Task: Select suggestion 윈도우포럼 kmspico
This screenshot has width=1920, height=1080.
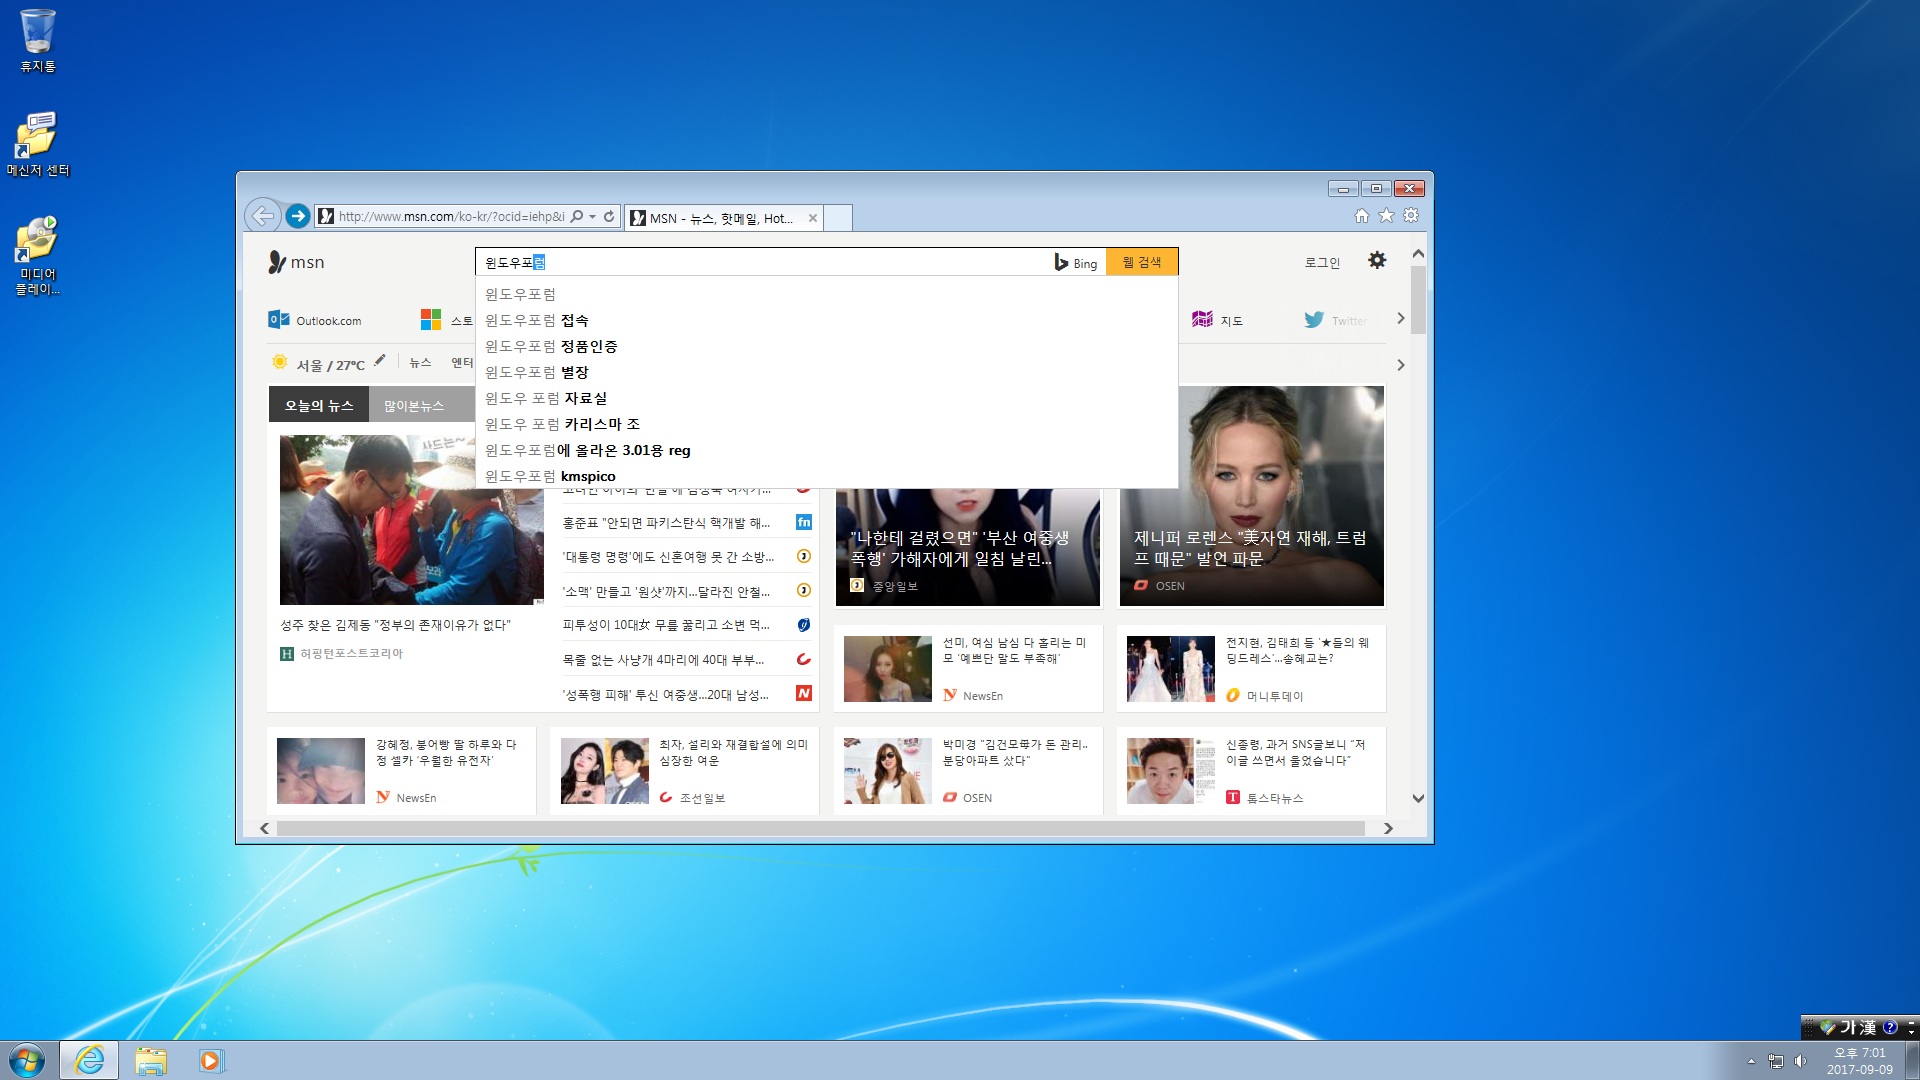Action: tap(827, 476)
